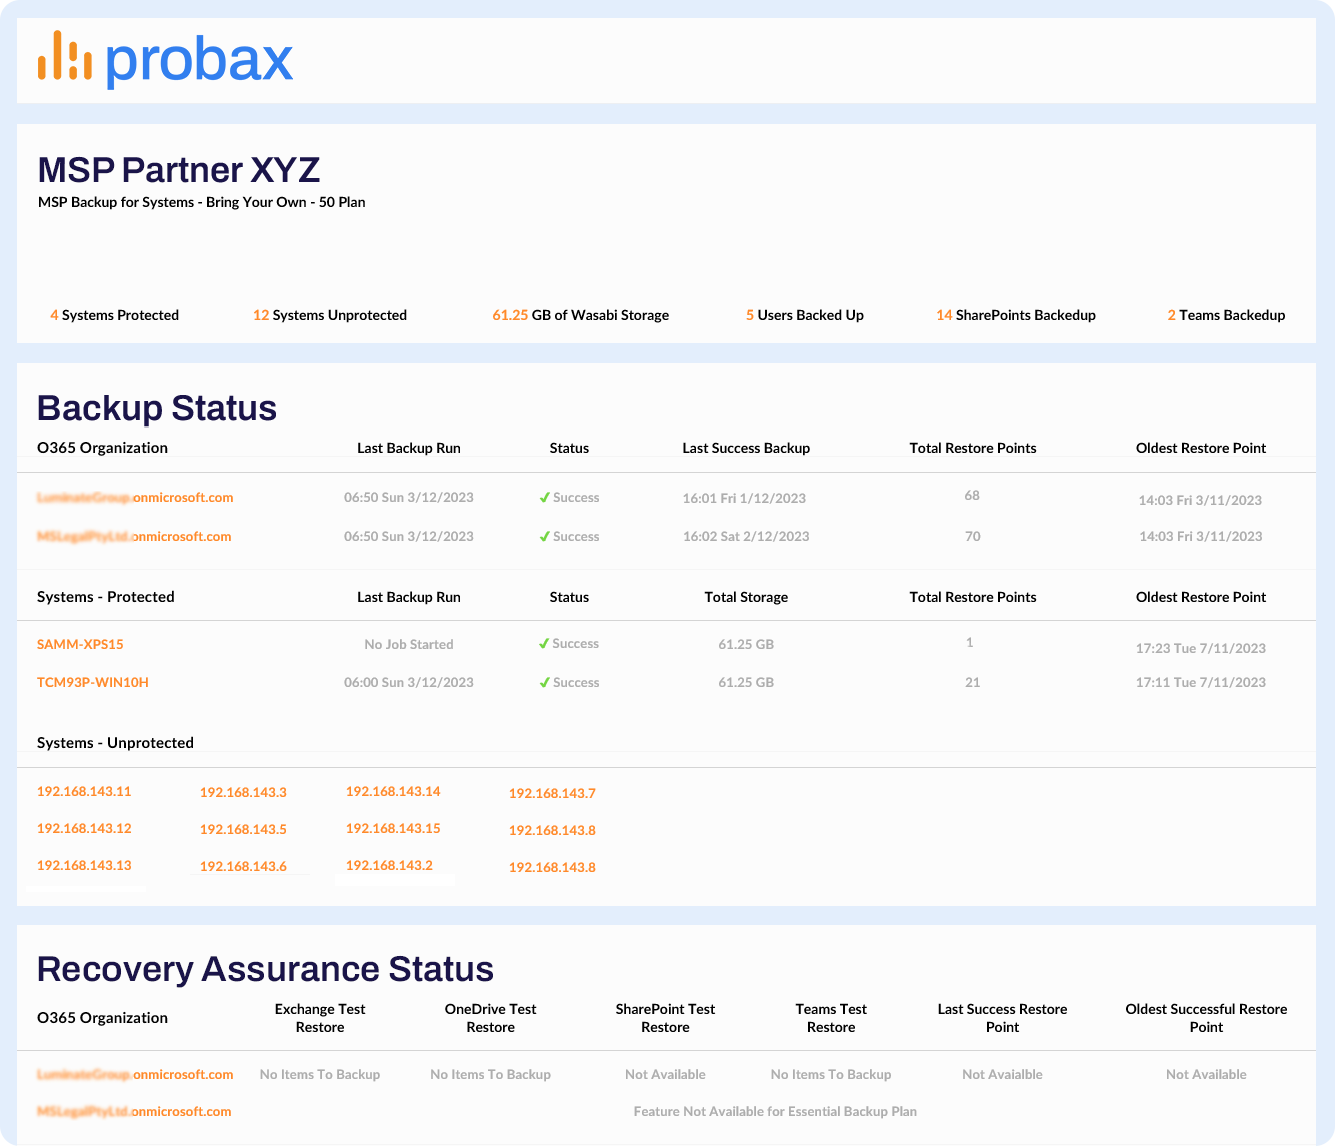Toggle the Success status on TCM93P-WIN10H row
The height and width of the screenshot is (1146, 1335).
point(569,682)
